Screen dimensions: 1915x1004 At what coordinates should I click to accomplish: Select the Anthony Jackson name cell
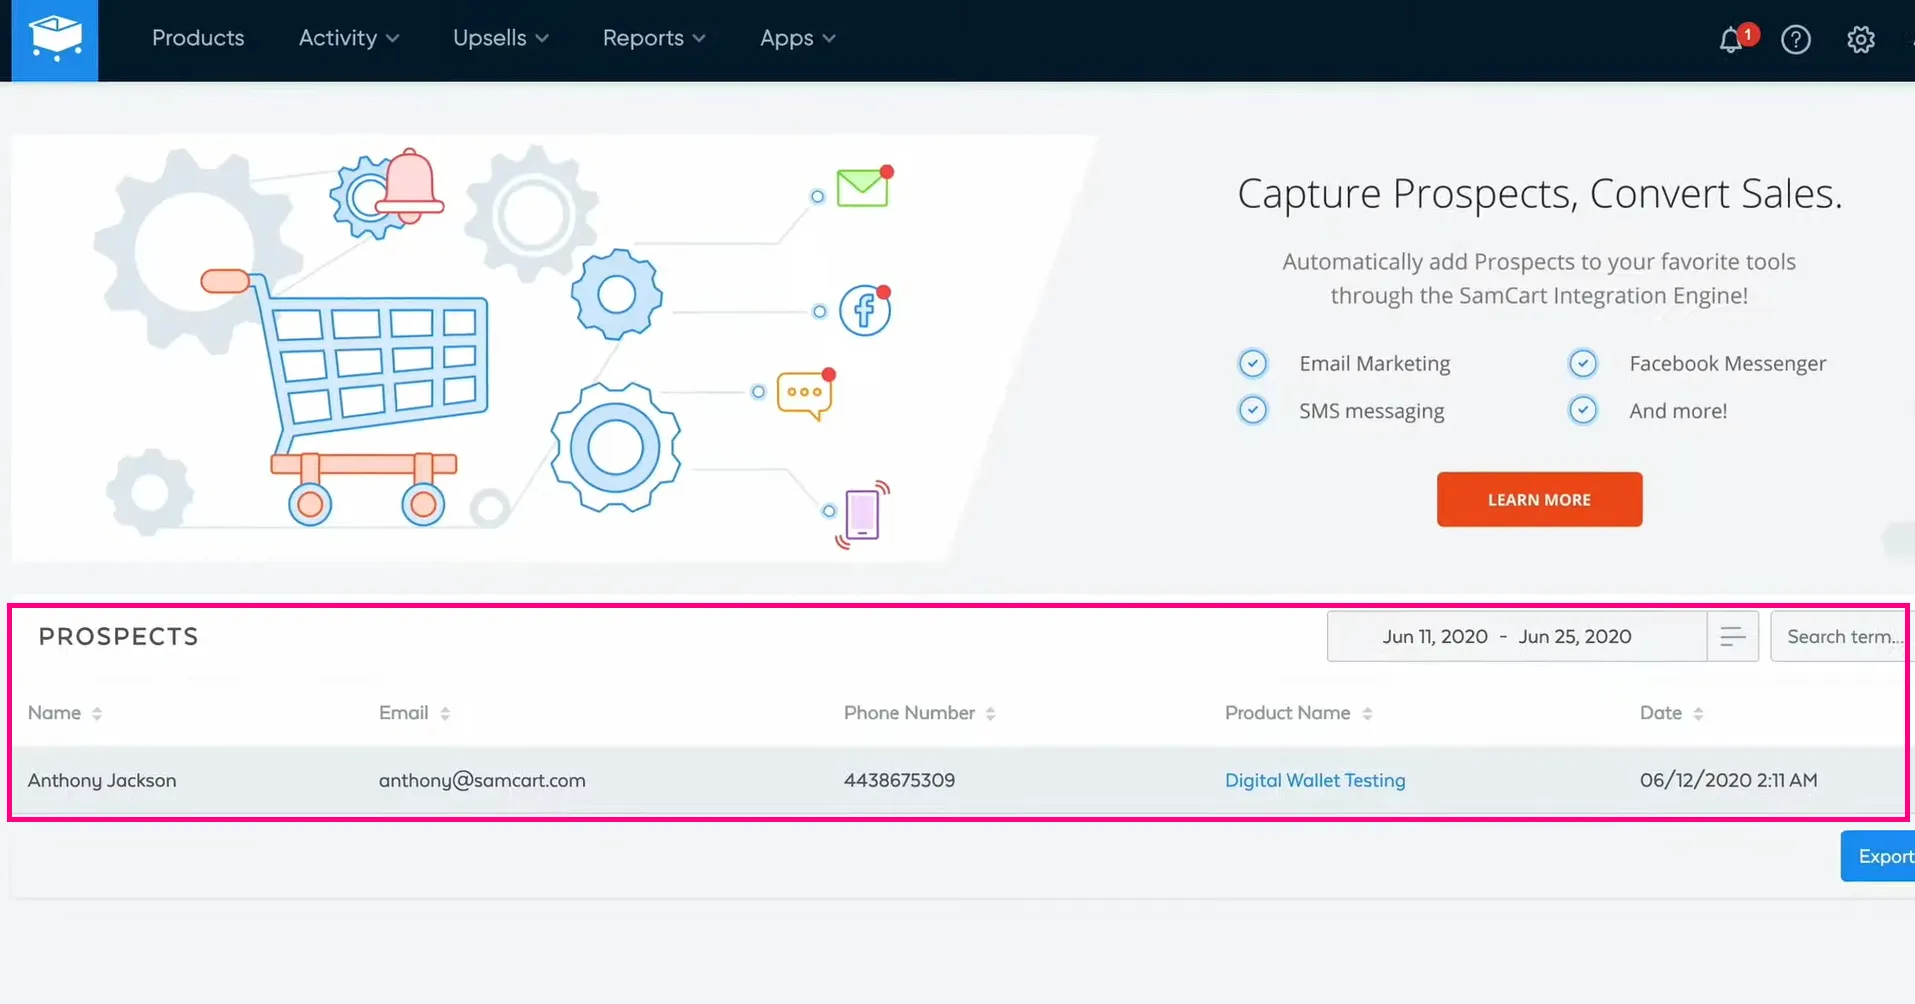102,780
